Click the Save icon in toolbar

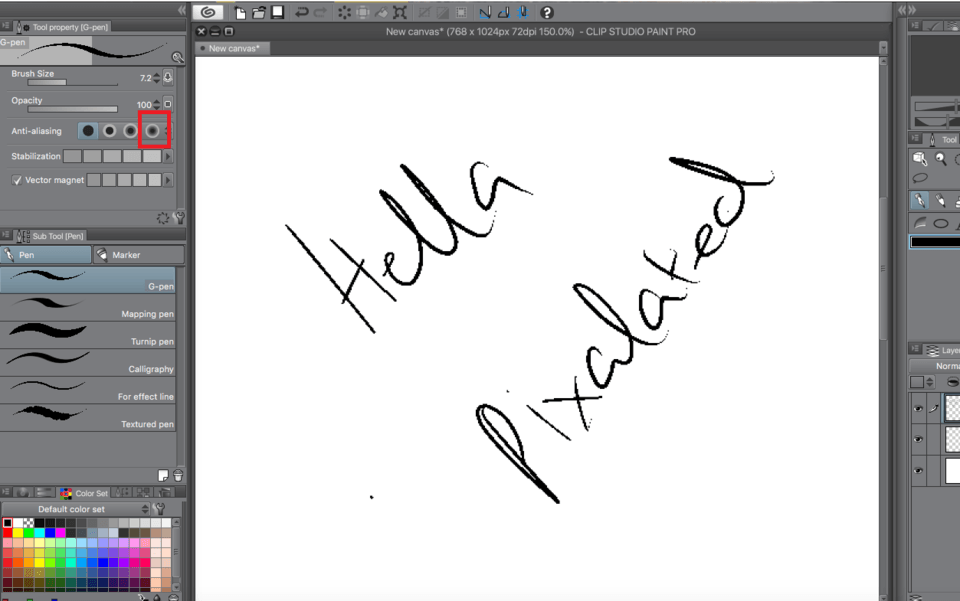(x=277, y=12)
